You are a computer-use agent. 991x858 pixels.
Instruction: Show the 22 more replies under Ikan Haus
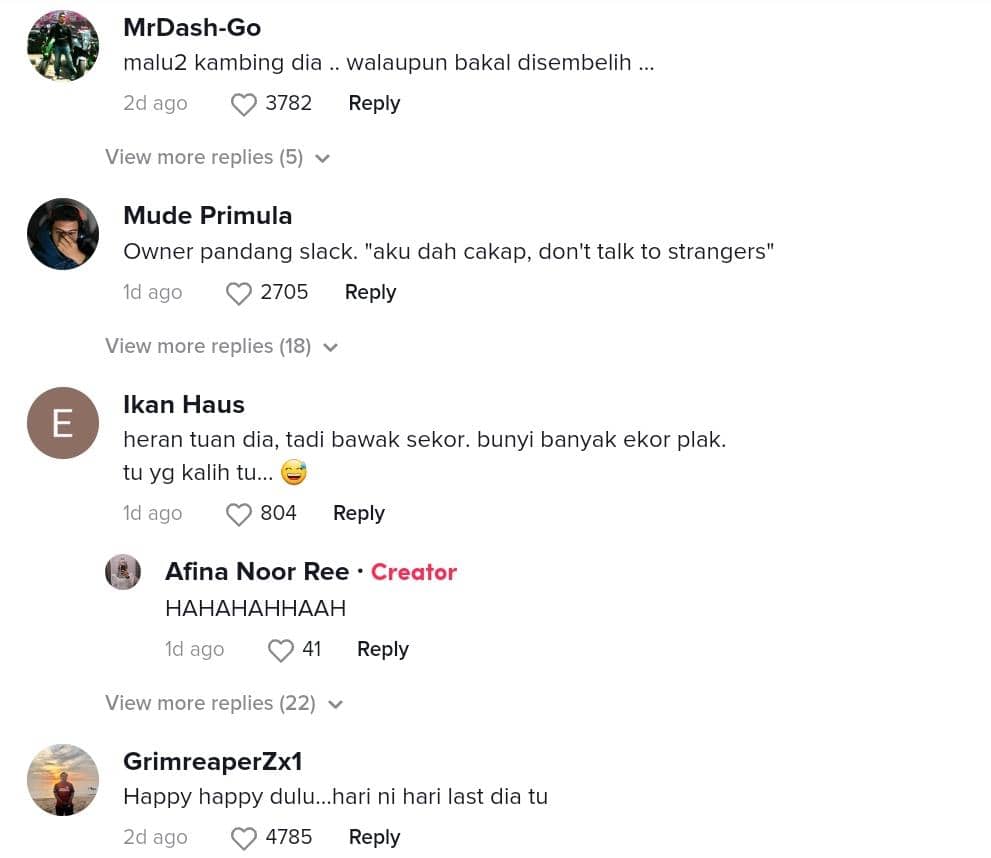point(224,704)
